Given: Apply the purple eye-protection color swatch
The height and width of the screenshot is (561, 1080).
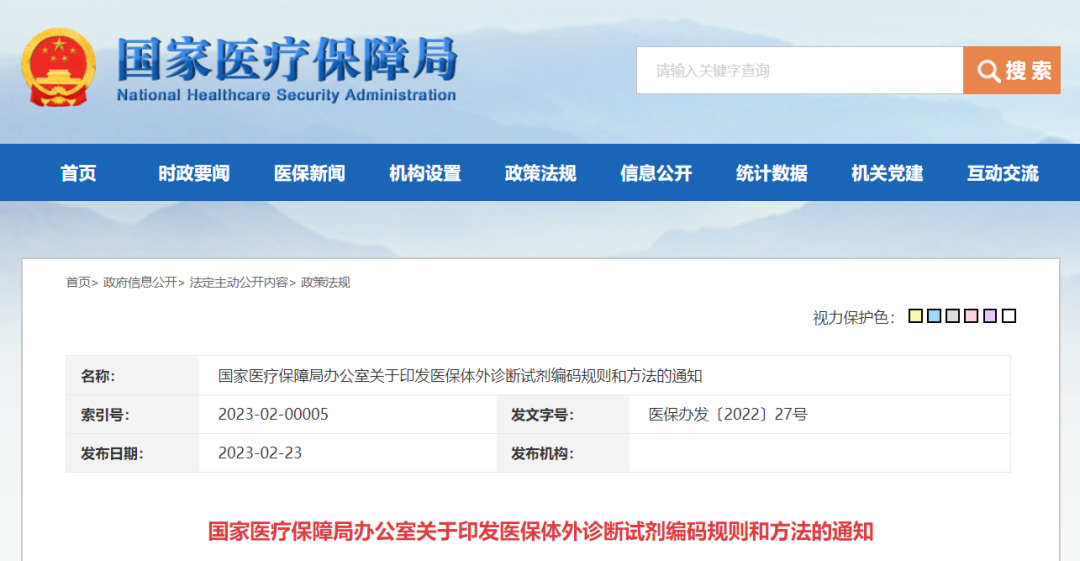Looking at the screenshot, I should (x=990, y=317).
